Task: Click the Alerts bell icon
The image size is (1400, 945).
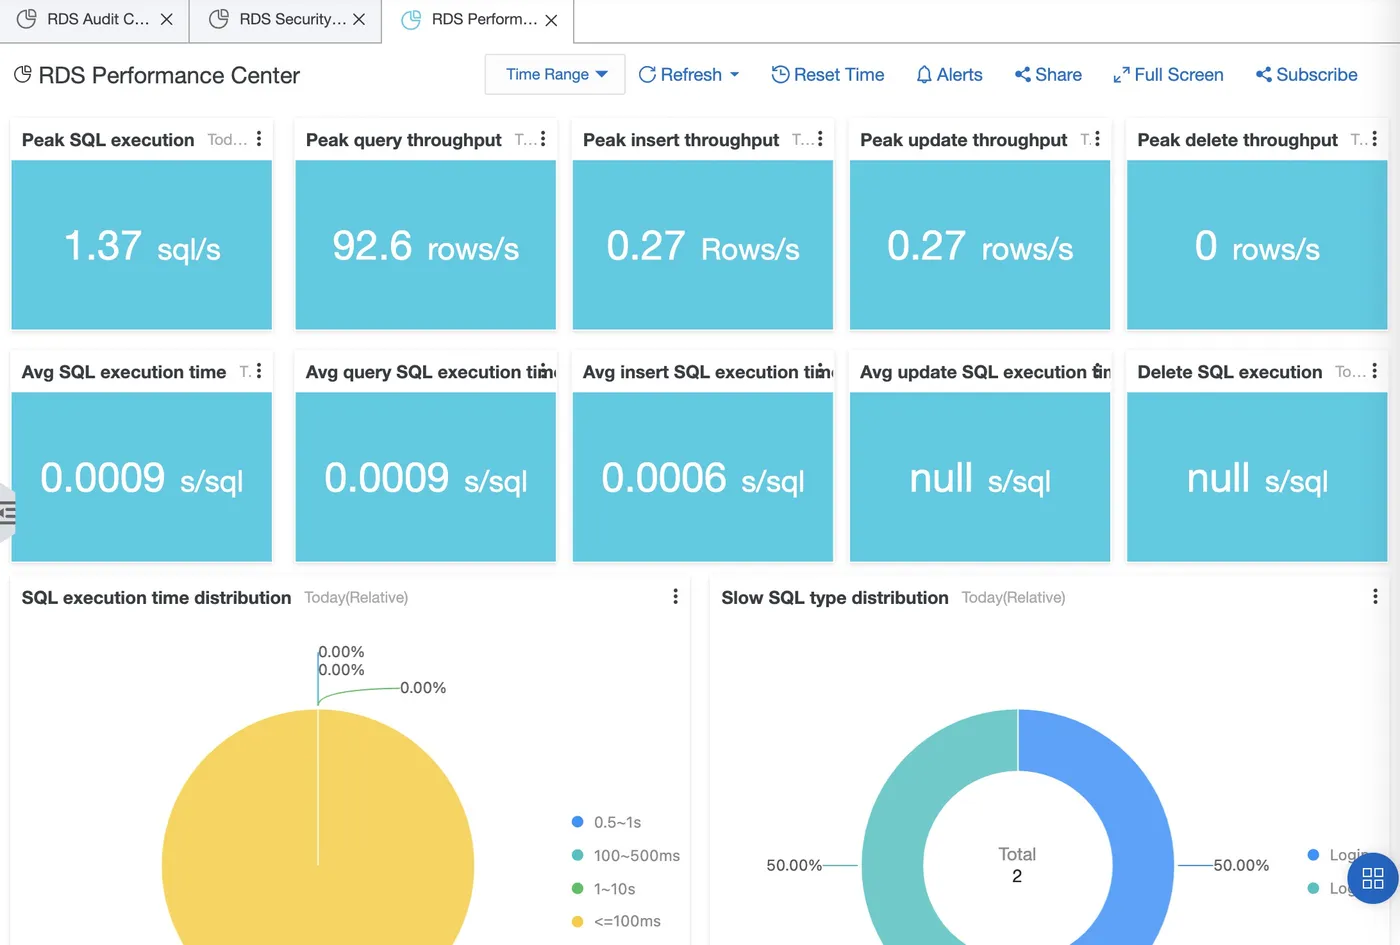Action: pyautogui.click(x=924, y=74)
